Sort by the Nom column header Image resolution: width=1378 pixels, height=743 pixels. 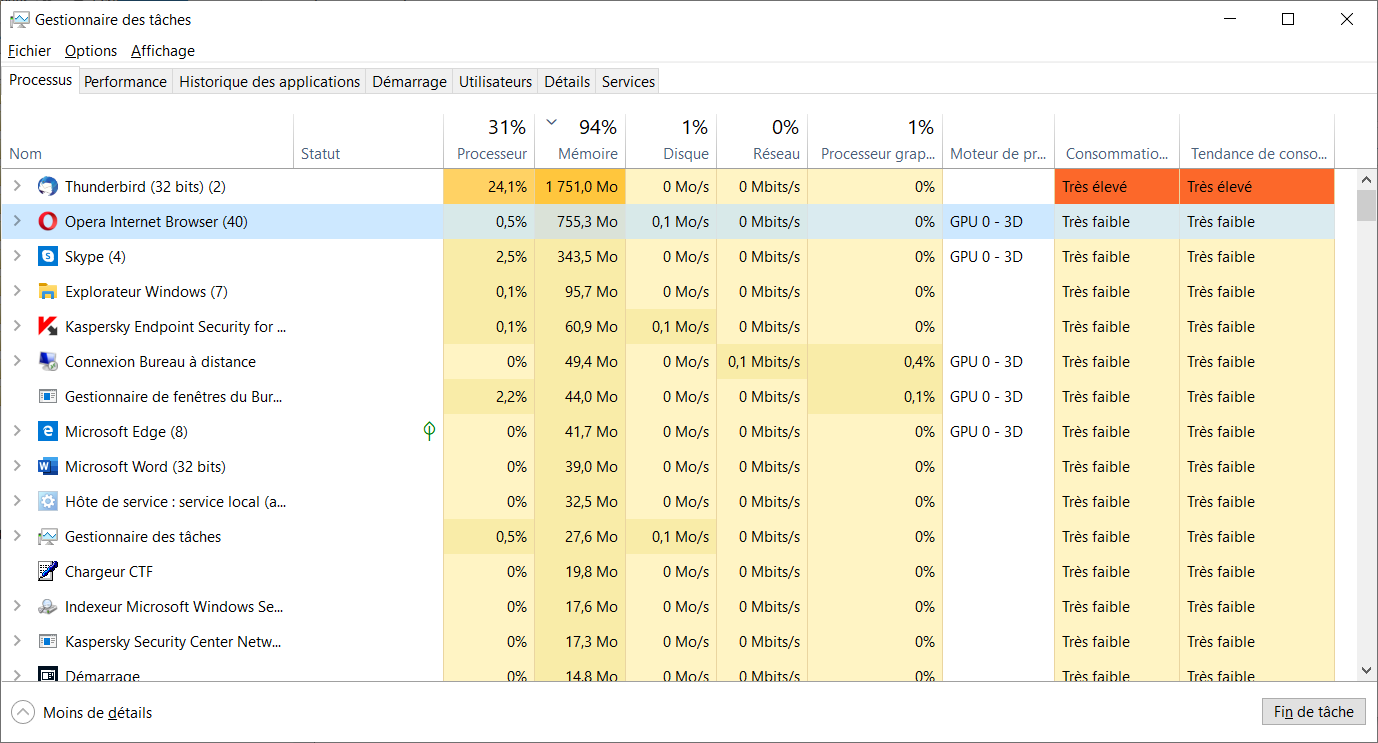pos(148,141)
